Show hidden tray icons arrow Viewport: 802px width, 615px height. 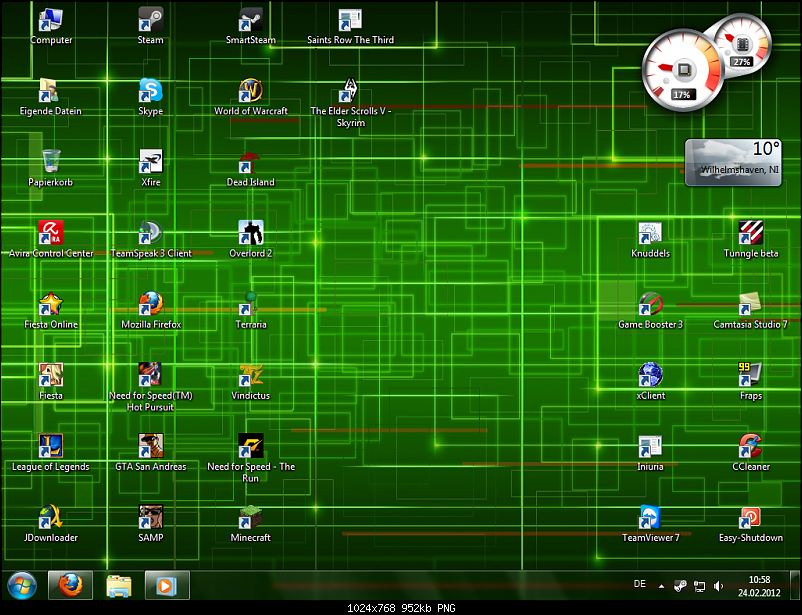click(661, 586)
